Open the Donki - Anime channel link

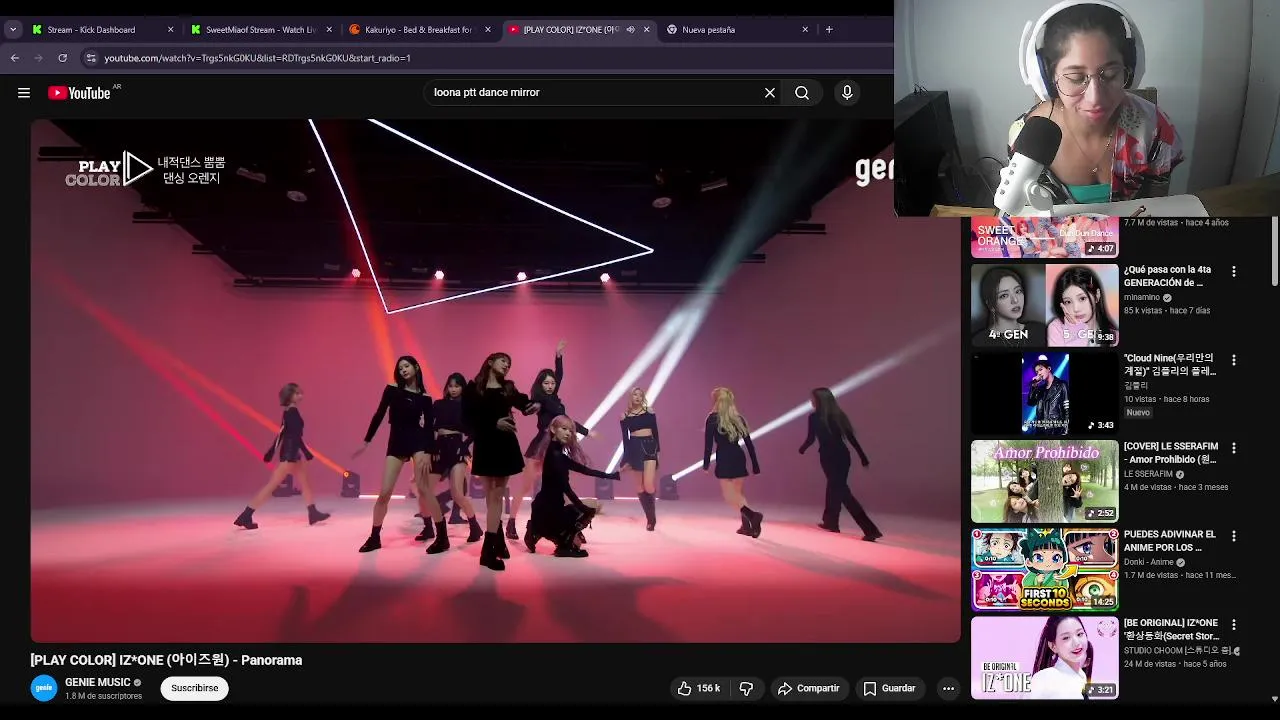(x=1149, y=562)
